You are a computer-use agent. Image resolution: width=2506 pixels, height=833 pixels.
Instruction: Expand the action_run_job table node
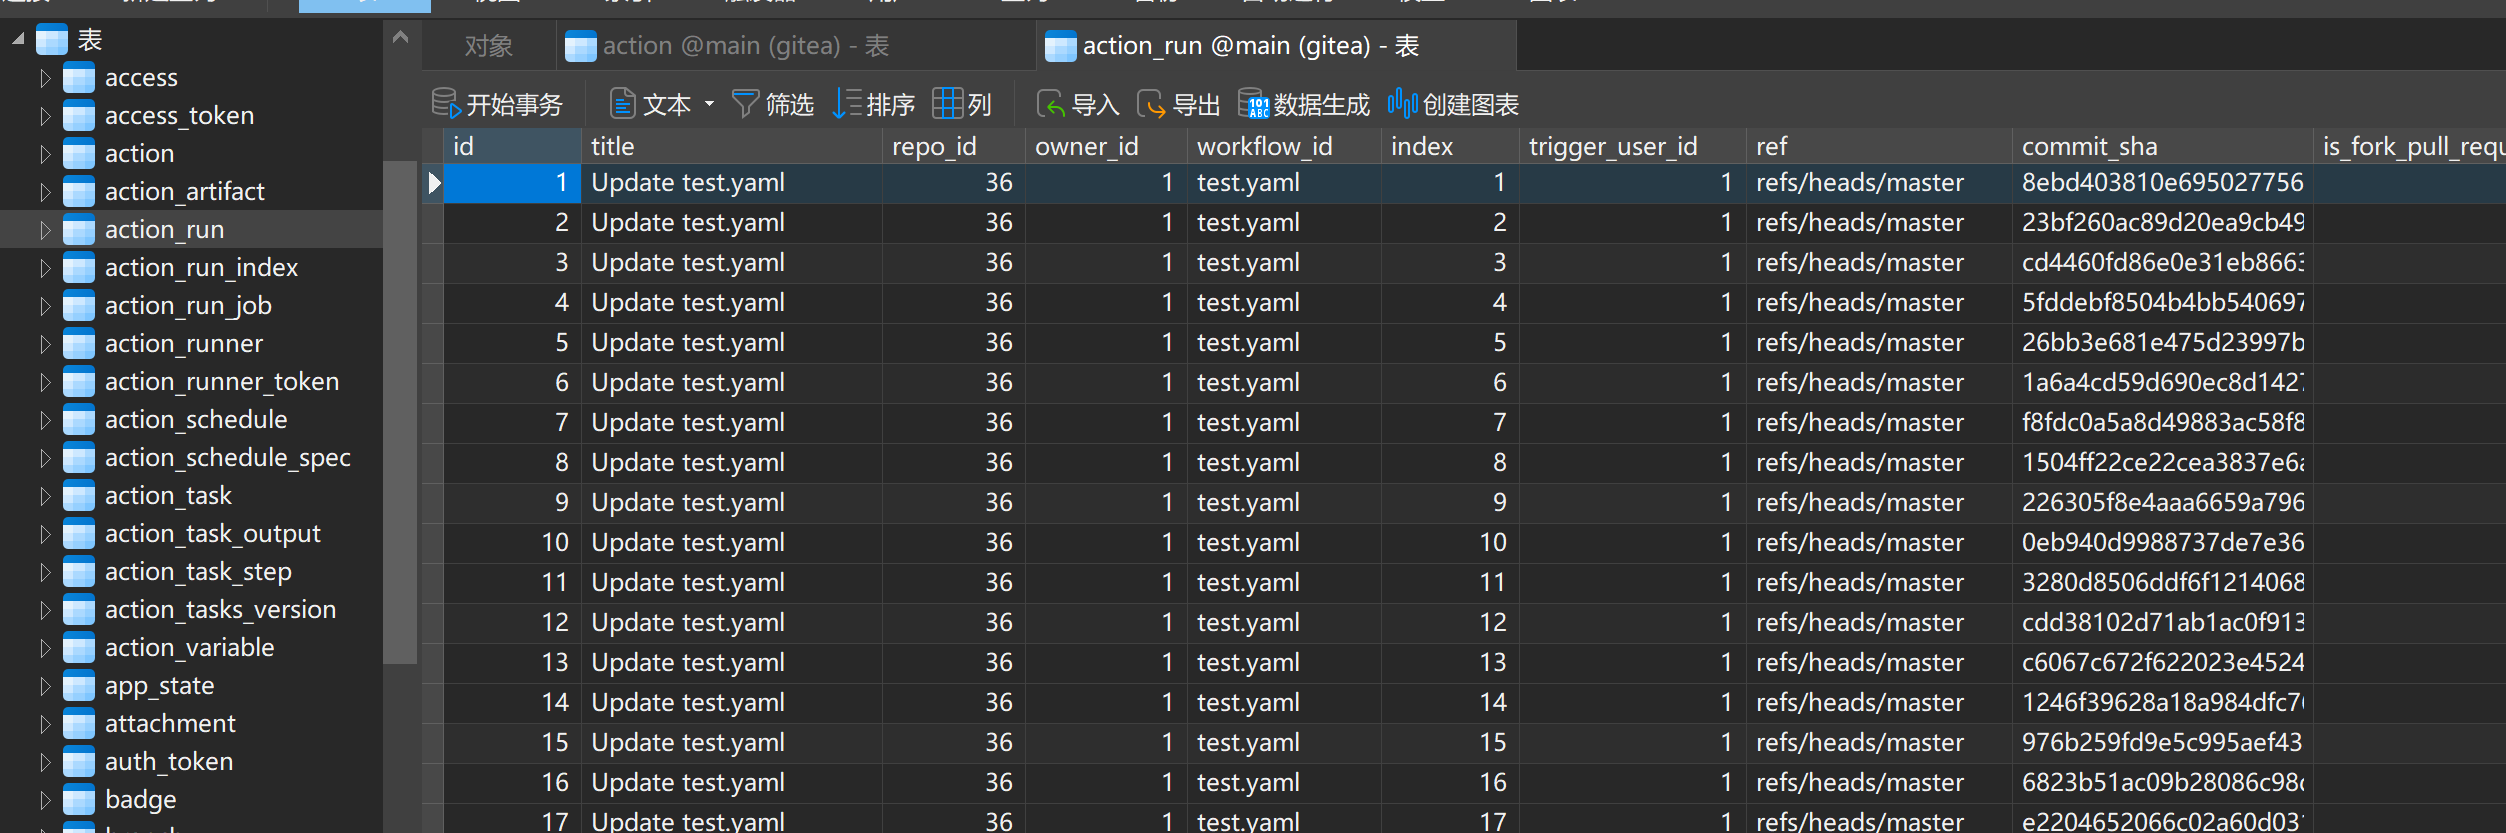(x=44, y=305)
